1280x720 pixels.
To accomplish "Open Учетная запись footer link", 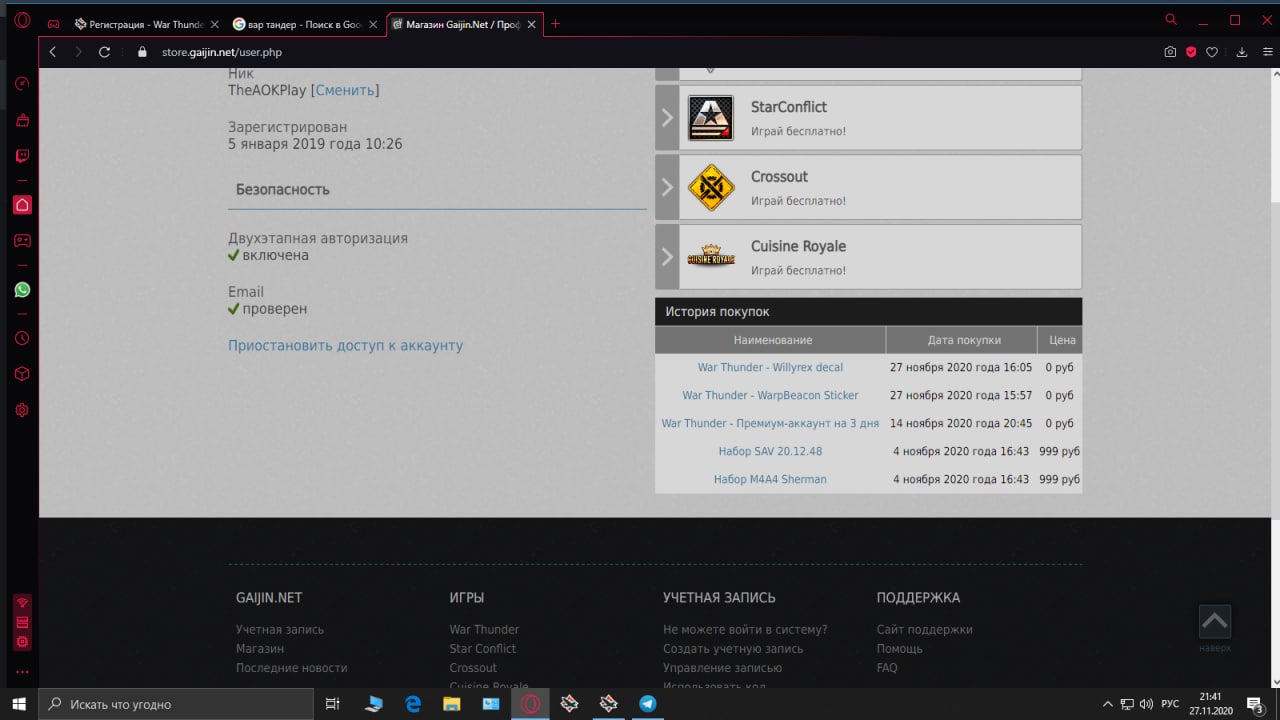I will [x=280, y=629].
